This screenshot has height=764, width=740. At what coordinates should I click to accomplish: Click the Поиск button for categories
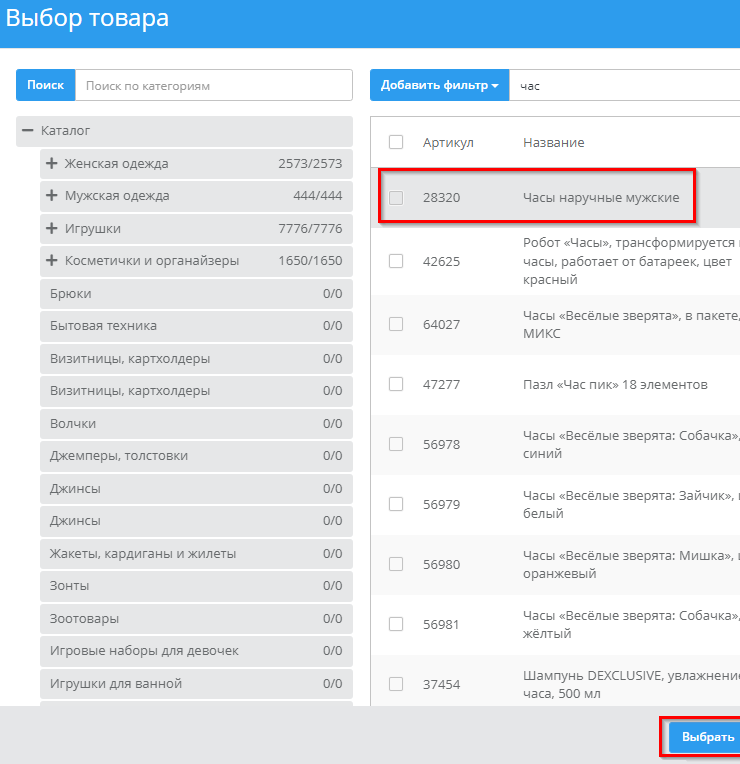coord(45,86)
